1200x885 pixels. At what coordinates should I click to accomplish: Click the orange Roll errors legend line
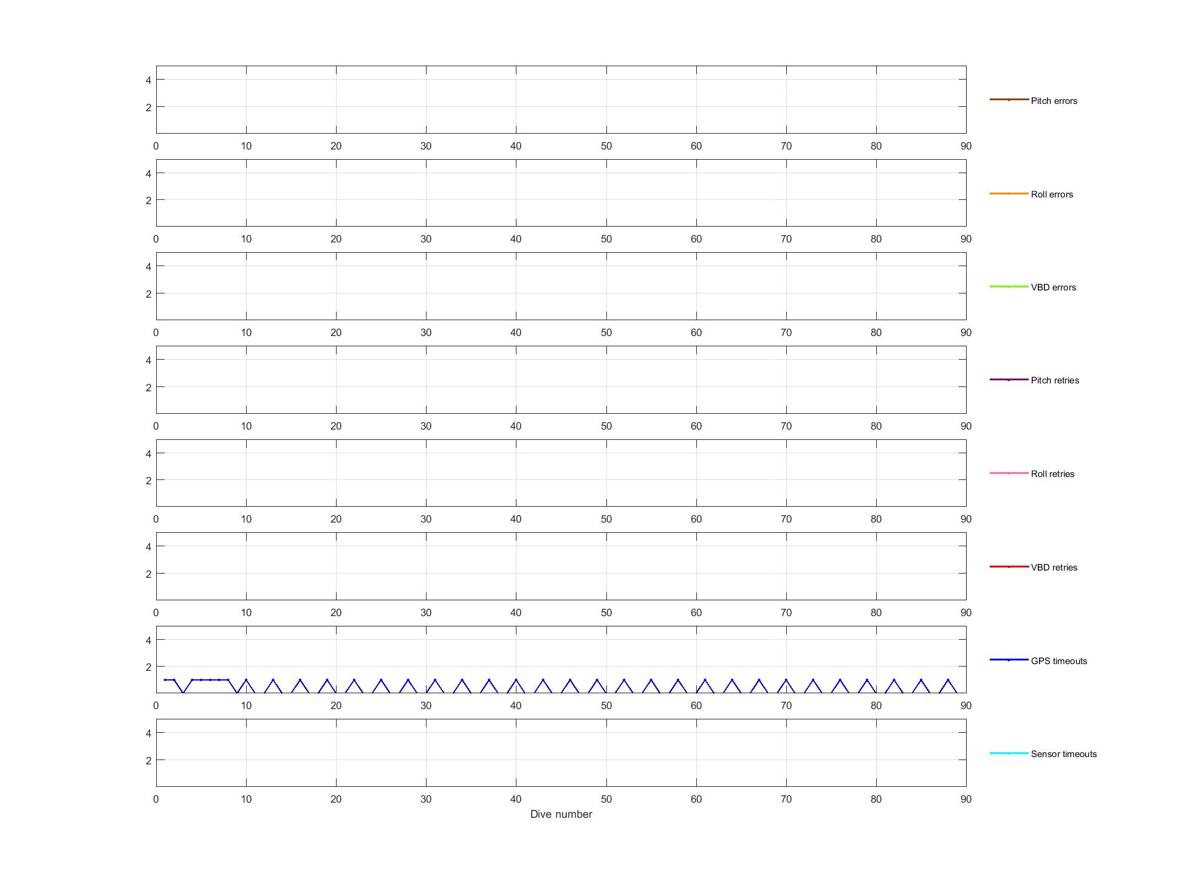click(x=1009, y=193)
